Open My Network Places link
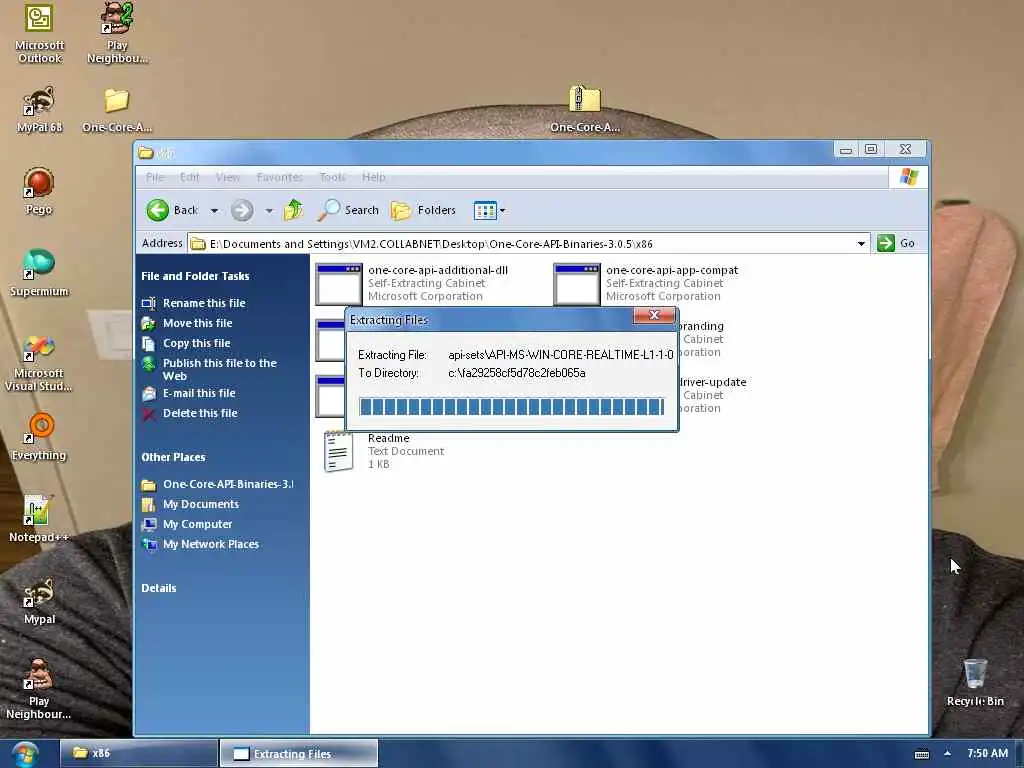This screenshot has height=768, width=1024. point(210,545)
